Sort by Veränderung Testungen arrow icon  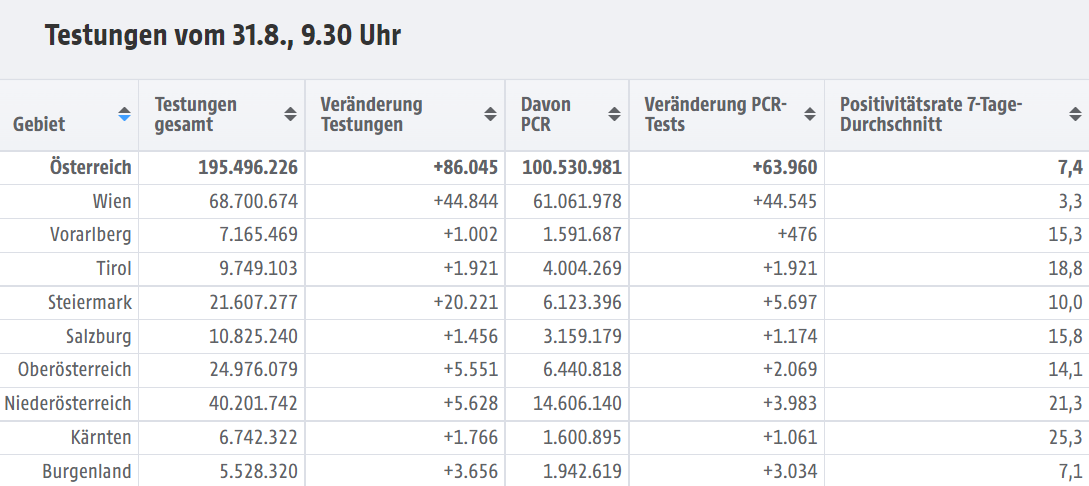(490, 115)
